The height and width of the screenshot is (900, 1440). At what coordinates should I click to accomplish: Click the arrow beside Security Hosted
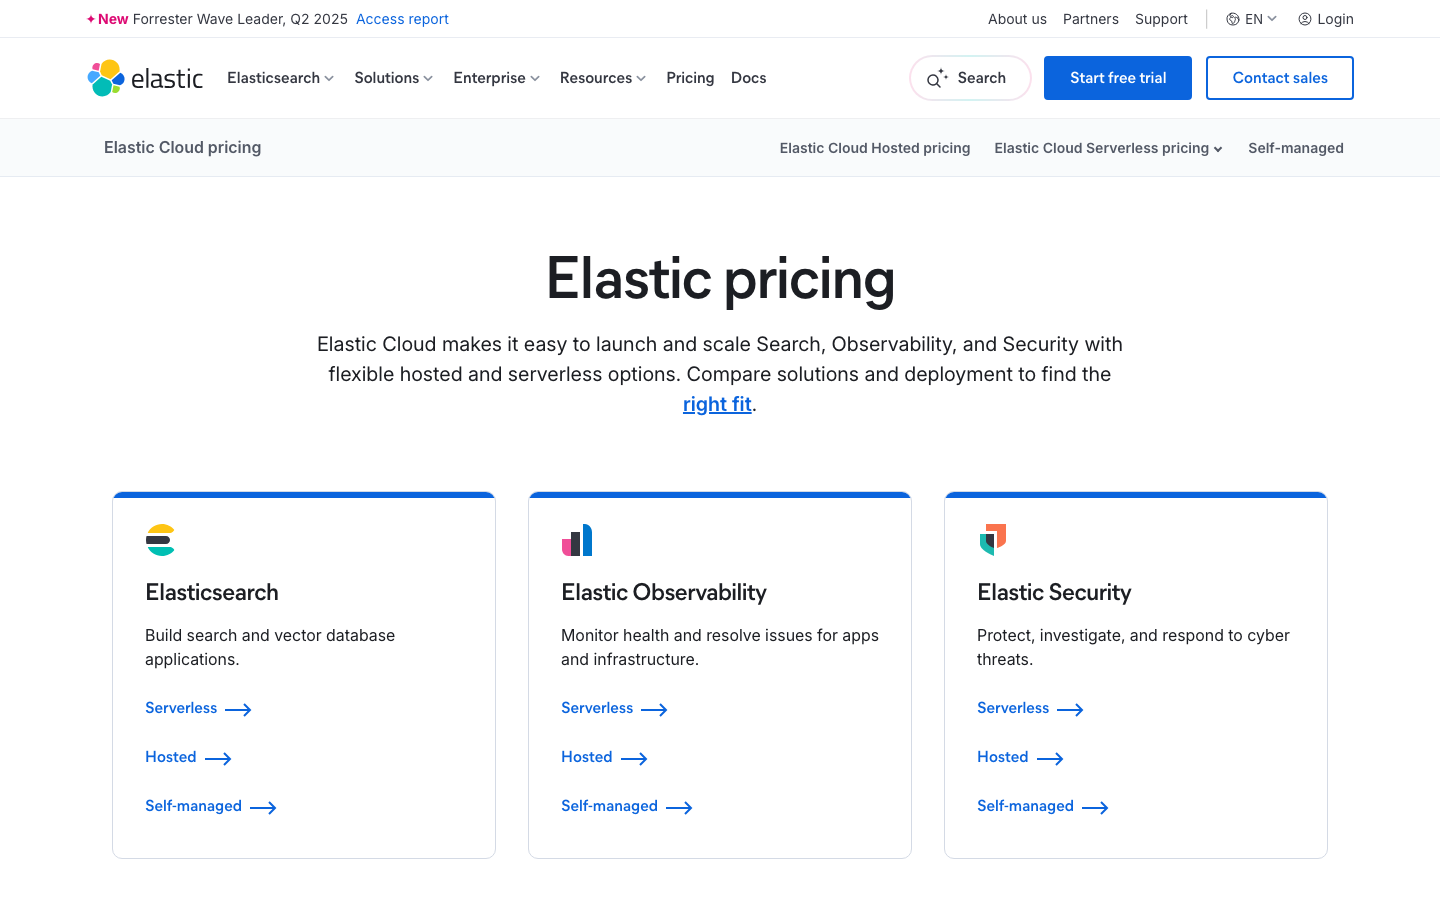coord(1050,758)
